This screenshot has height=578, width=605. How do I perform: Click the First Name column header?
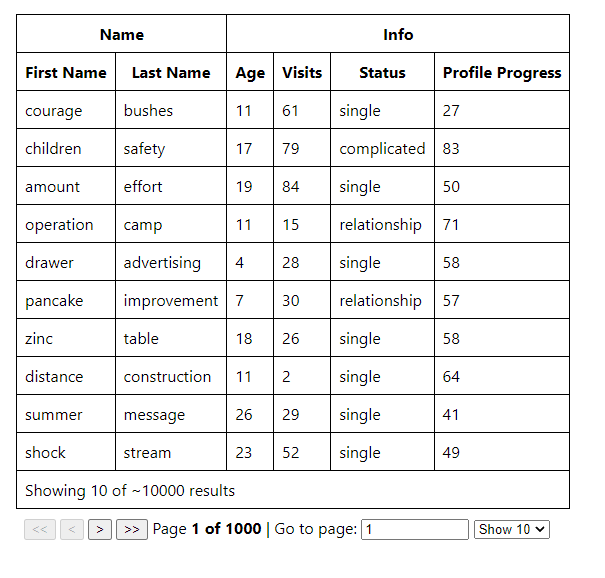[66, 72]
